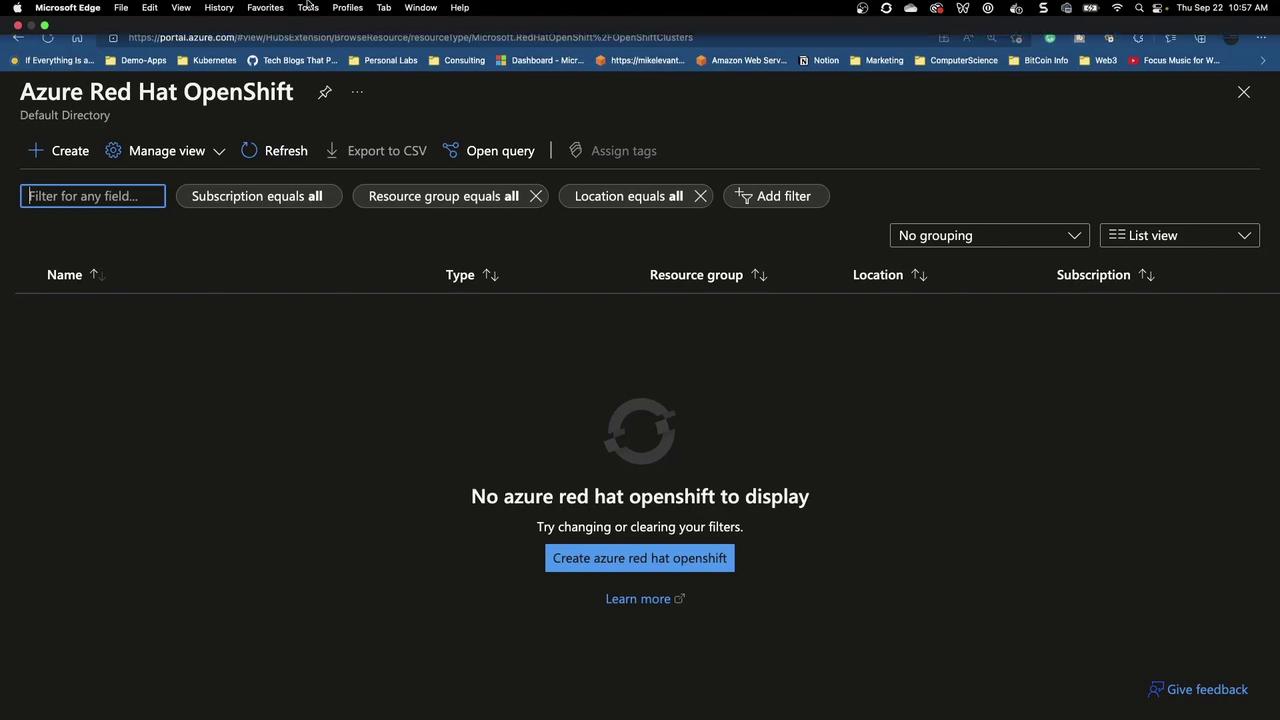Pin the Azure Red Hat OpenShift blade

pyautogui.click(x=325, y=92)
